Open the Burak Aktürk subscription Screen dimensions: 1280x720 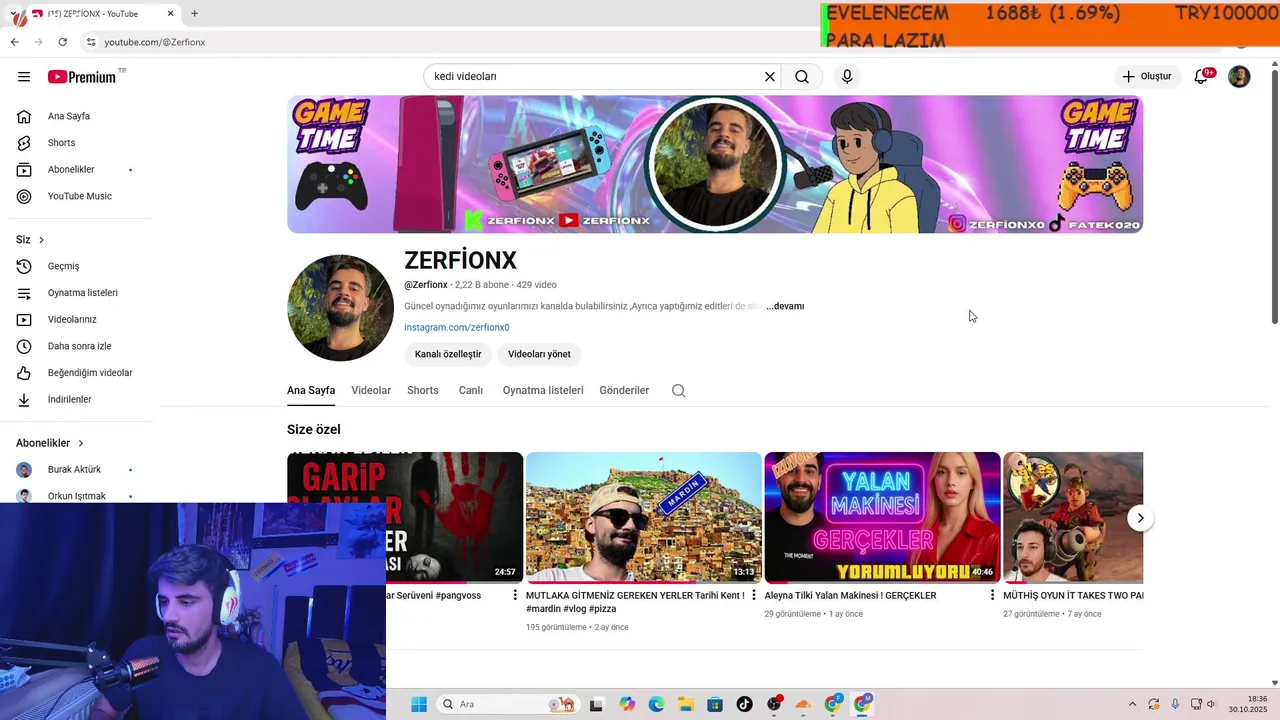click(76, 470)
